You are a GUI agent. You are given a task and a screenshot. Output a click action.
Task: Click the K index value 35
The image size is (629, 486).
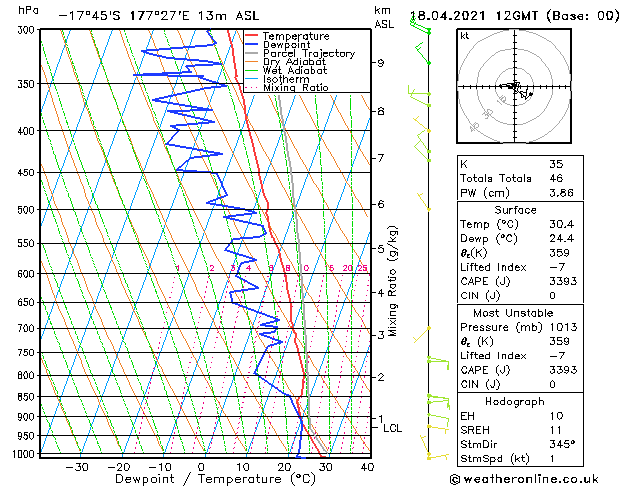tap(556, 164)
